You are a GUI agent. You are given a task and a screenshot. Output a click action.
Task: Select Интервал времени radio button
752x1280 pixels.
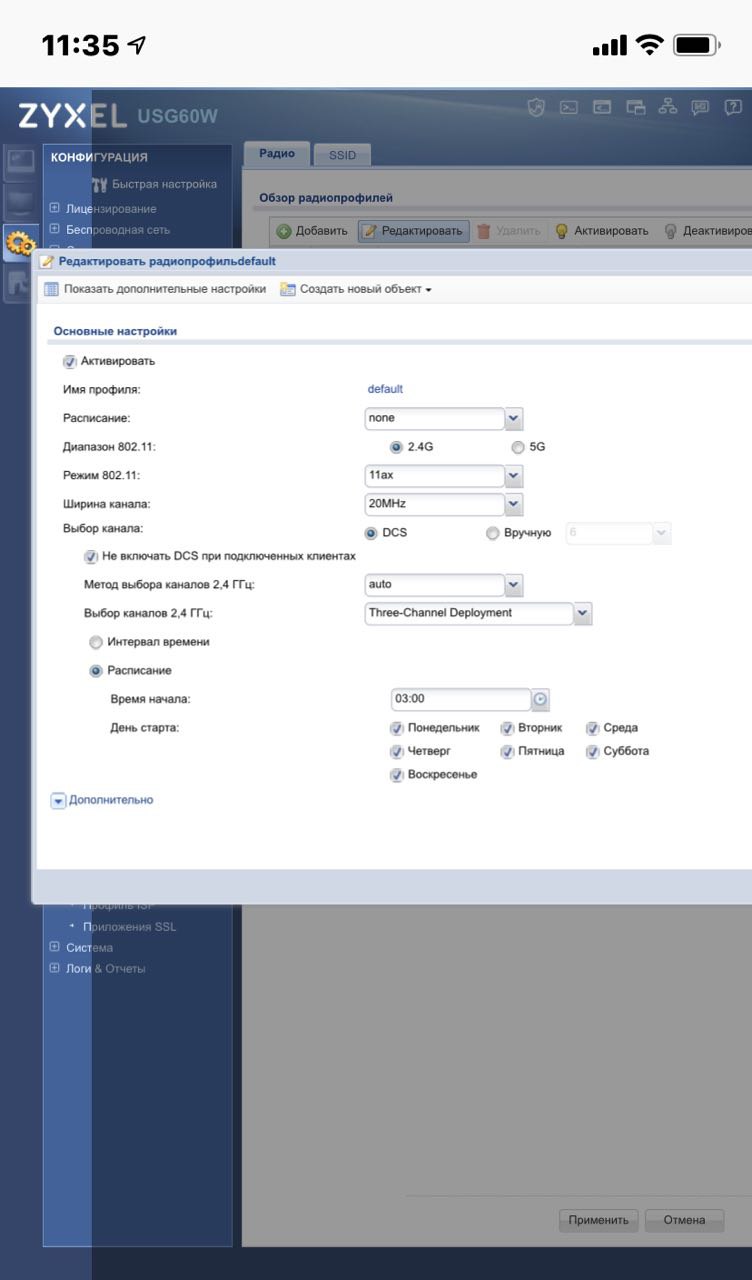(x=96, y=642)
